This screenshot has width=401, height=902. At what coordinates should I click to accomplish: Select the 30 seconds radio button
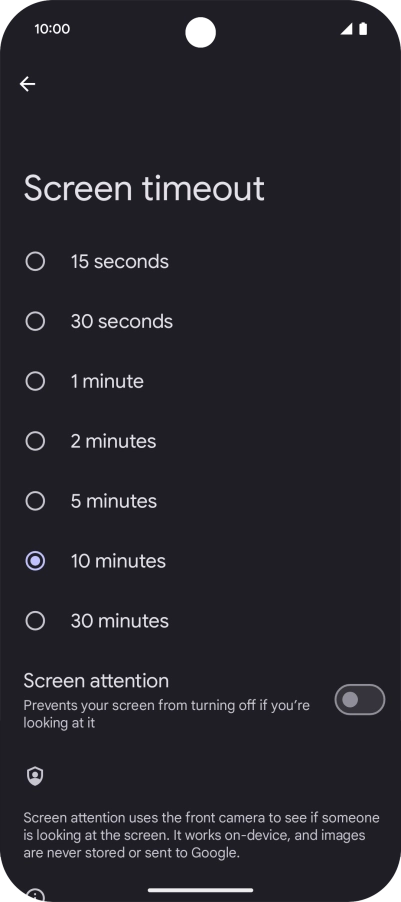tap(35, 322)
